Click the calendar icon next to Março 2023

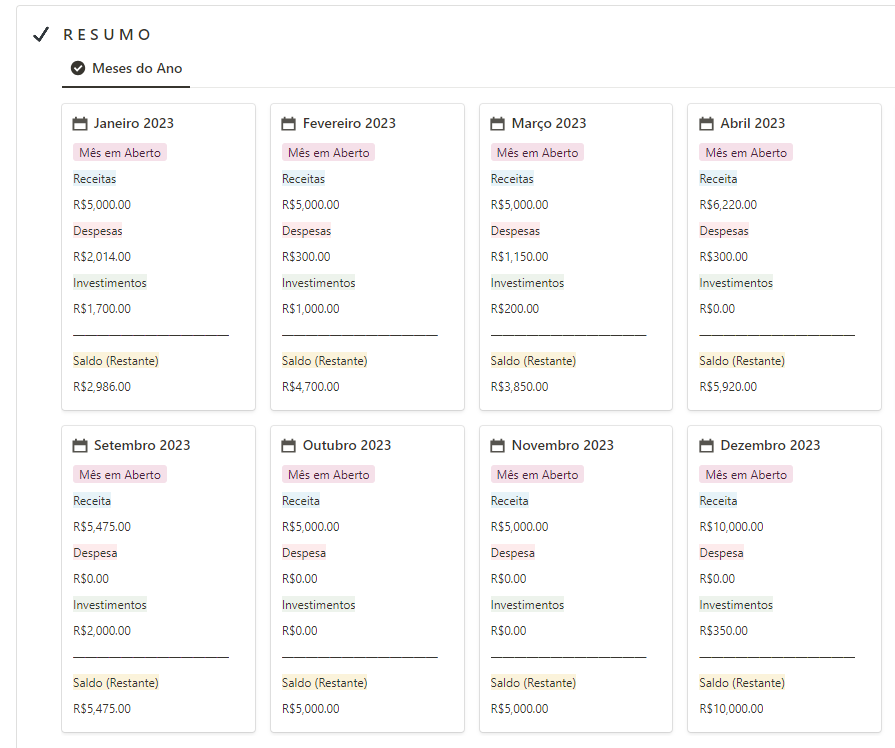pos(498,124)
